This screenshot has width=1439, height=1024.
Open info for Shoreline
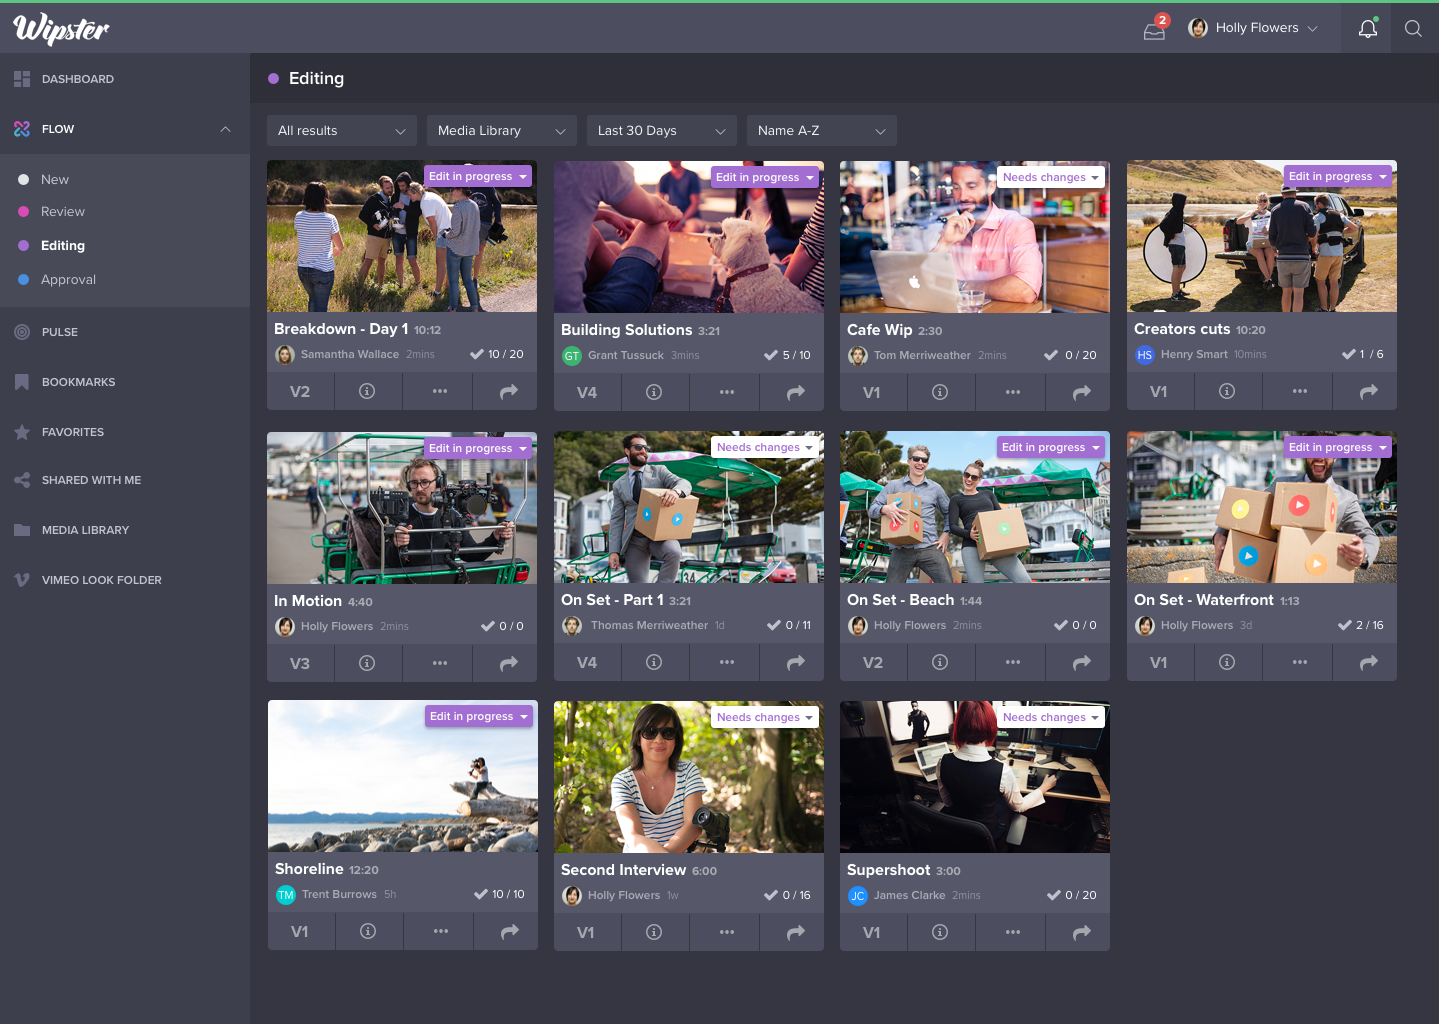(x=368, y=931)
